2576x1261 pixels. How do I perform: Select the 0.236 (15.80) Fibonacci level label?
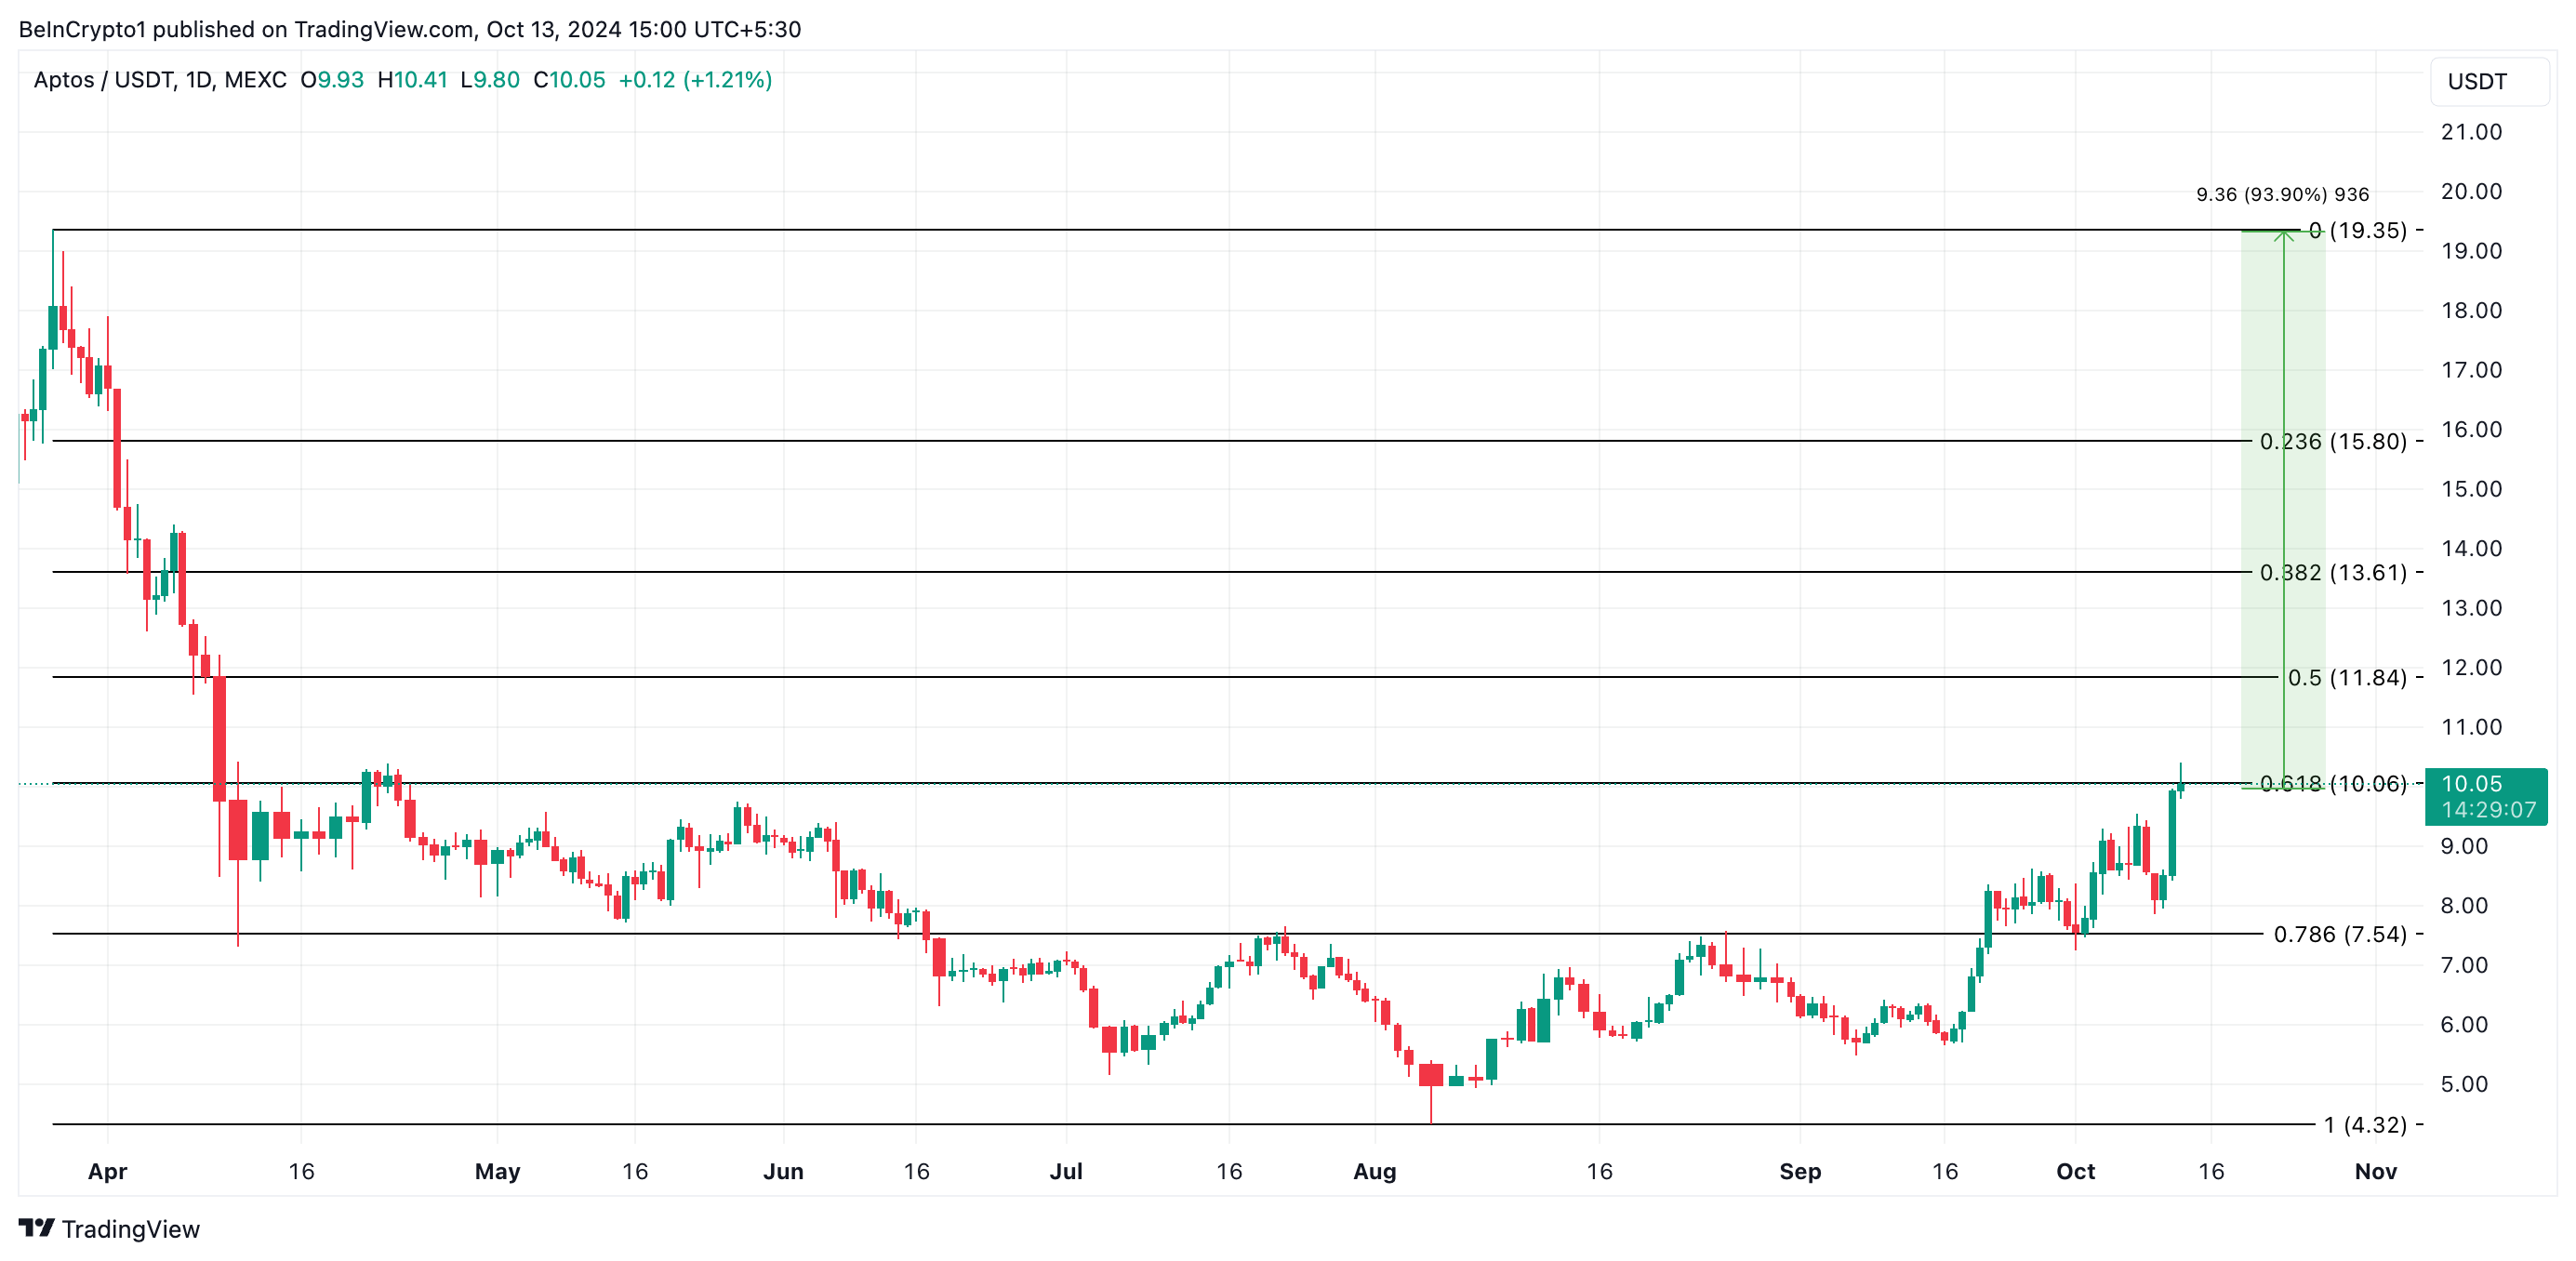tap(2332, 442)
